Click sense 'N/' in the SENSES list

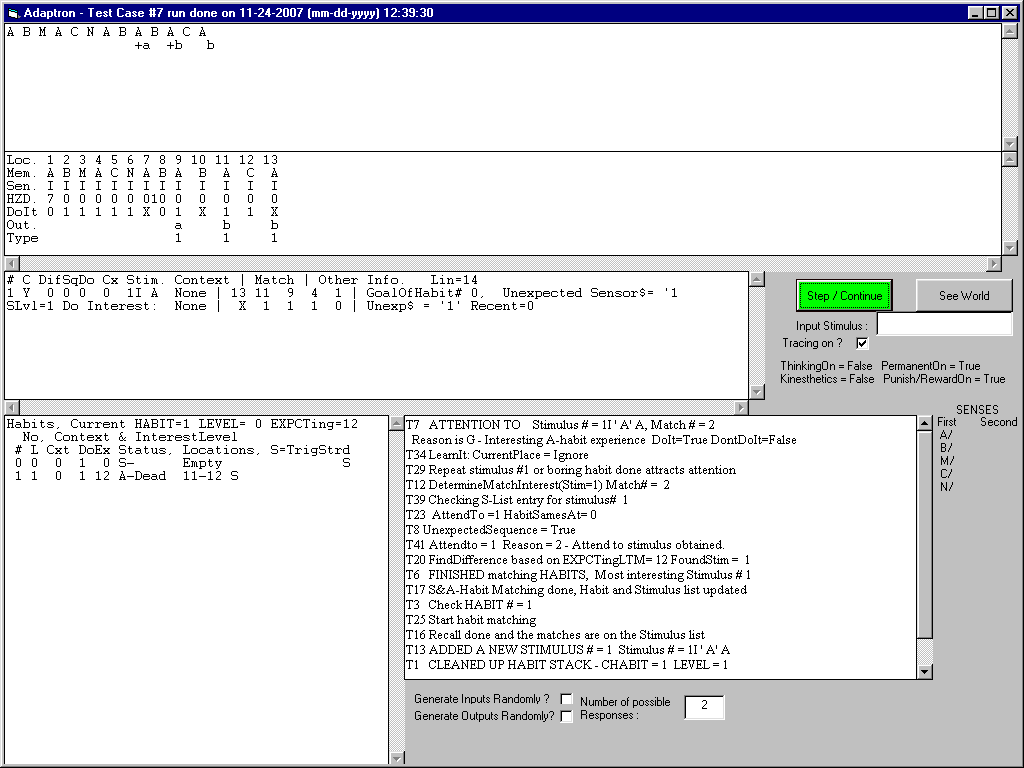[946, 487]
